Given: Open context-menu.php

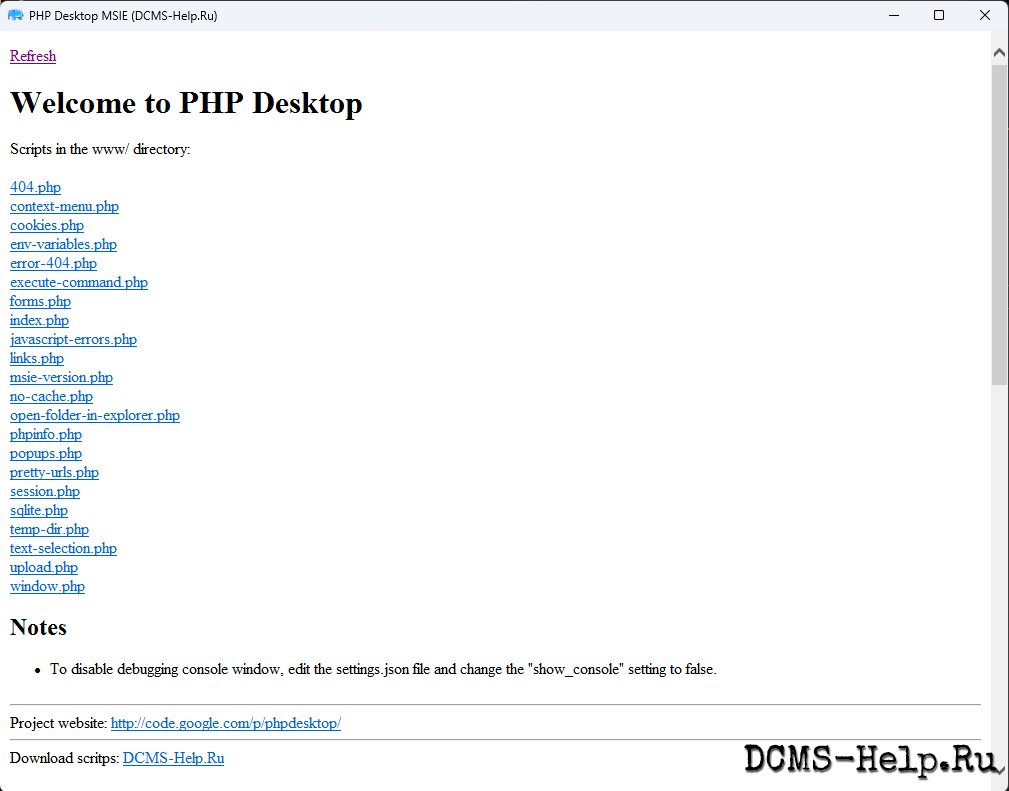Looking at the screenshot, I should [64, 206].
